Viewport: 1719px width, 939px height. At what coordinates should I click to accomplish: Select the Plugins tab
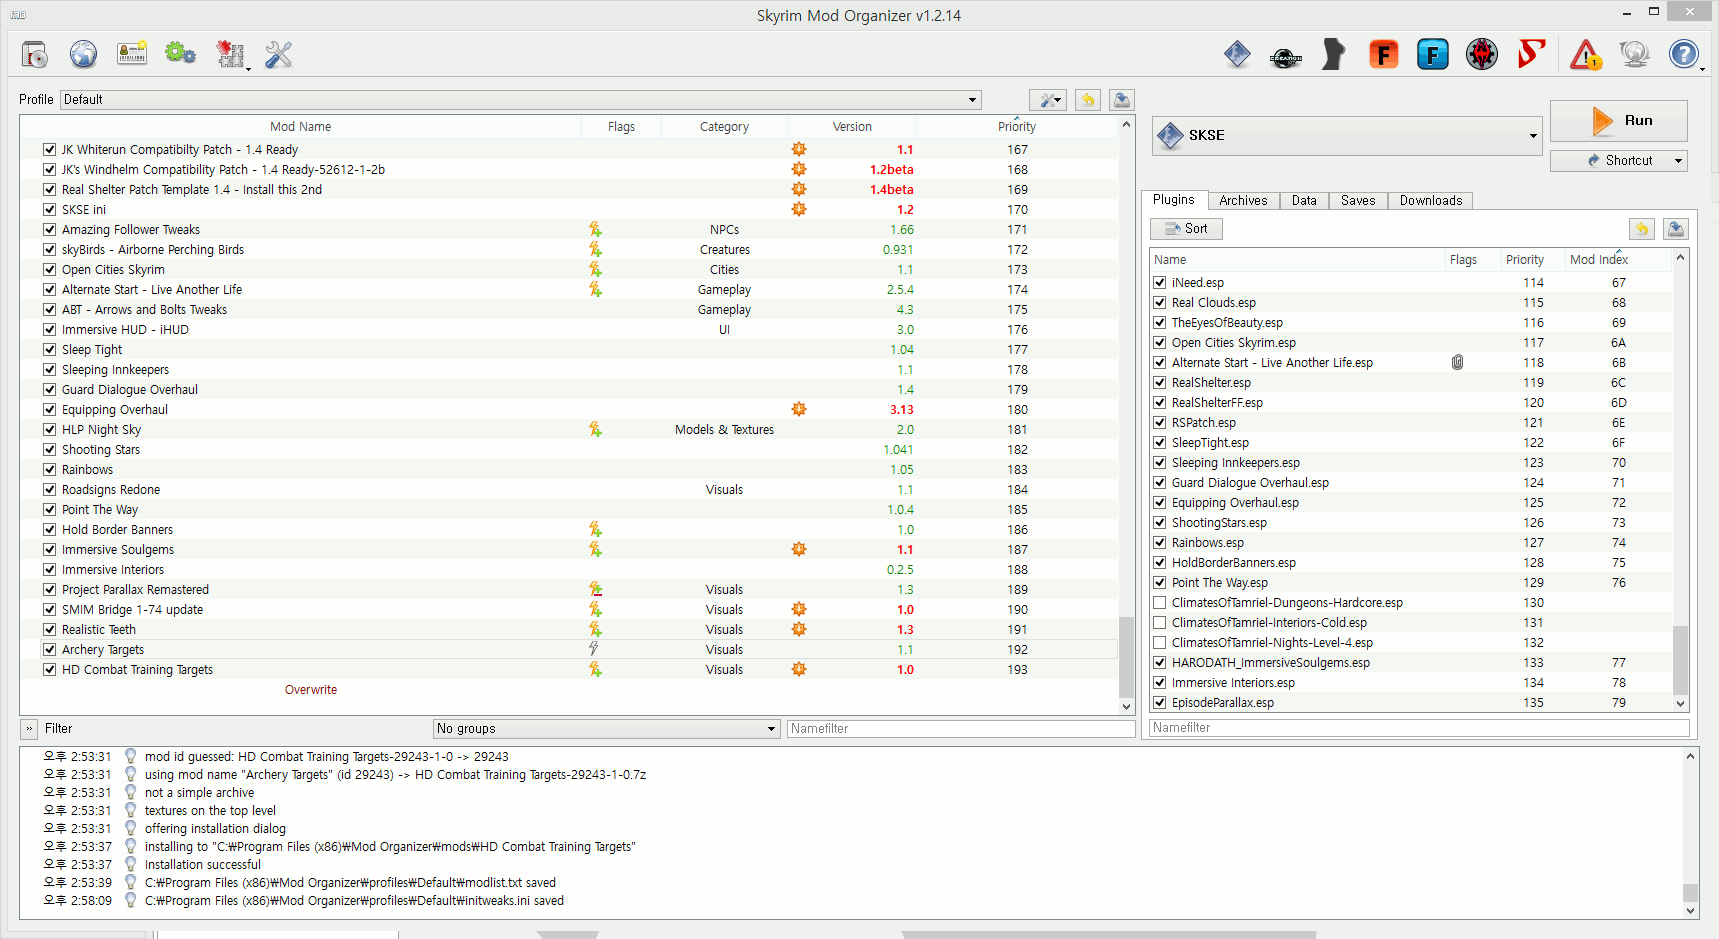click(x=1174, y=199)
